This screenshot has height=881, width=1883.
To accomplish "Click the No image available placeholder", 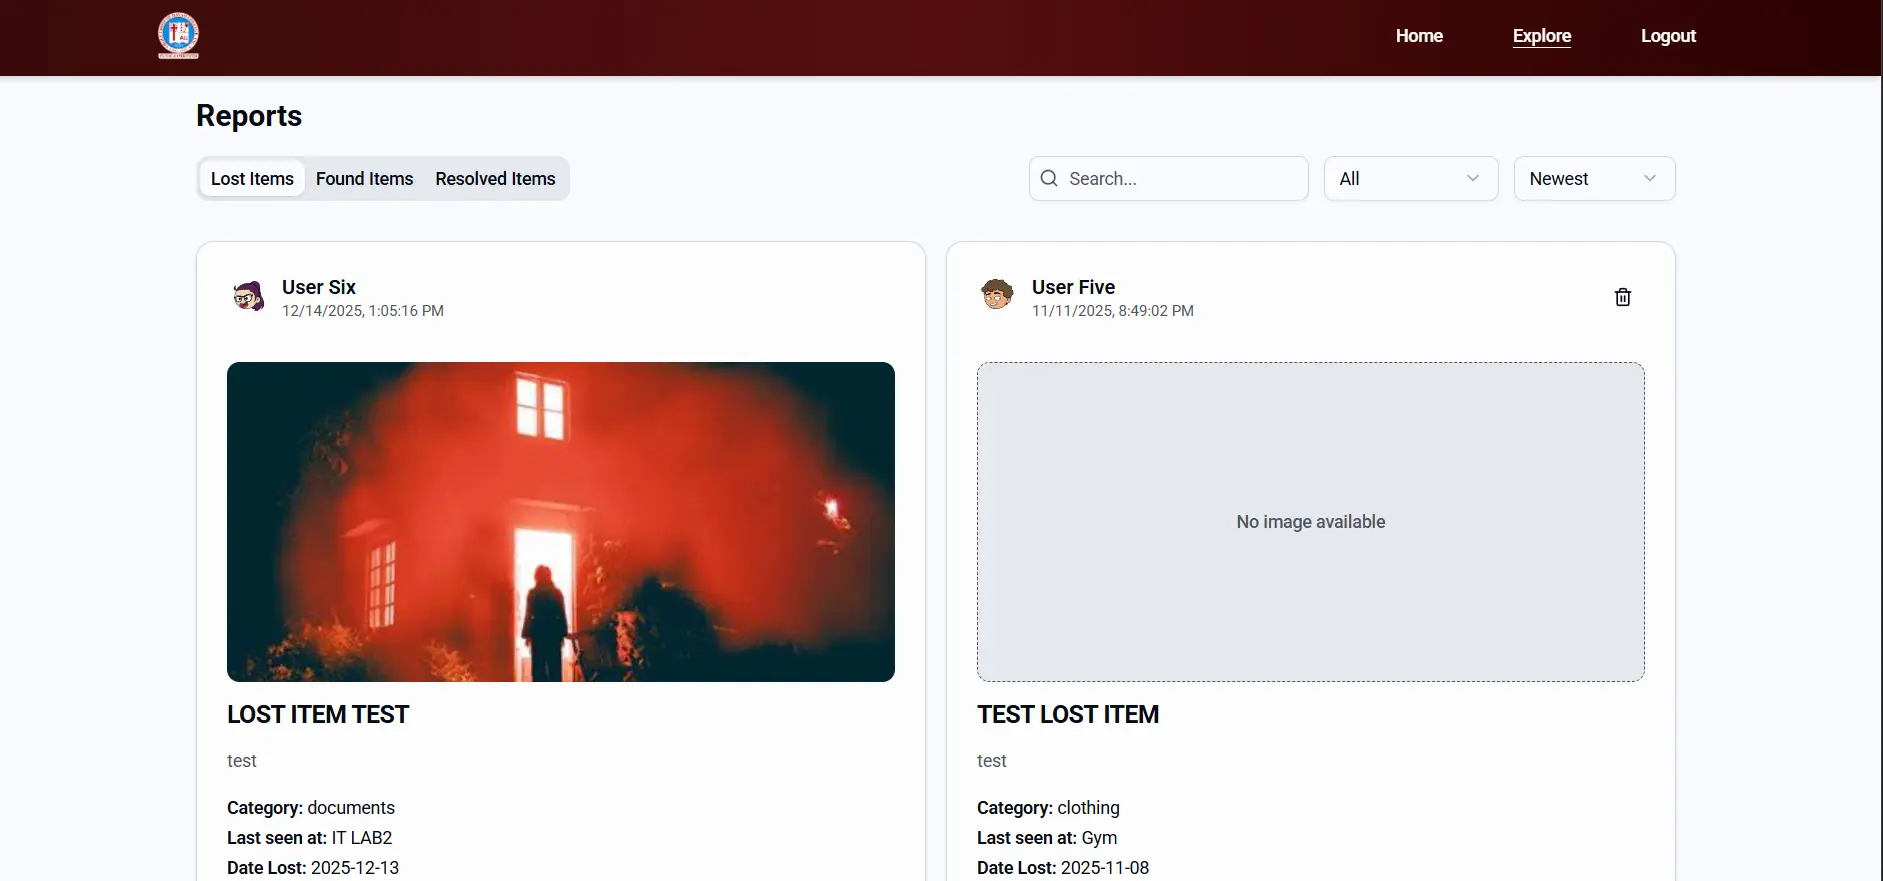I will pyautogui.click(x=1310, y=521).
